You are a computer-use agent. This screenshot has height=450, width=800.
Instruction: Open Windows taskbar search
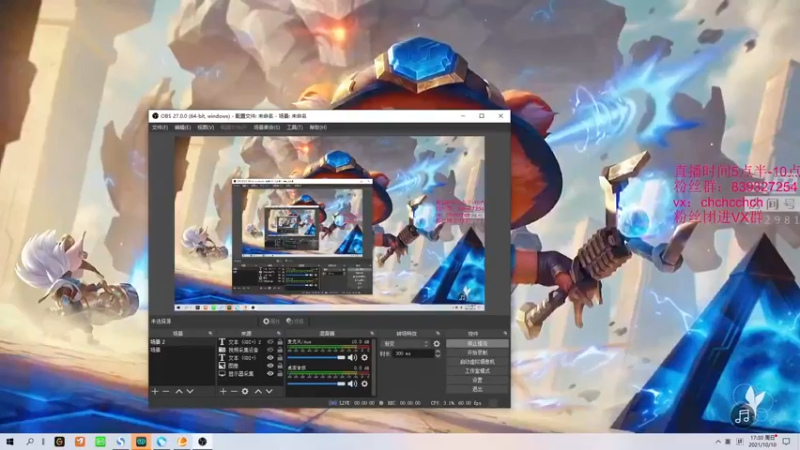30,441
